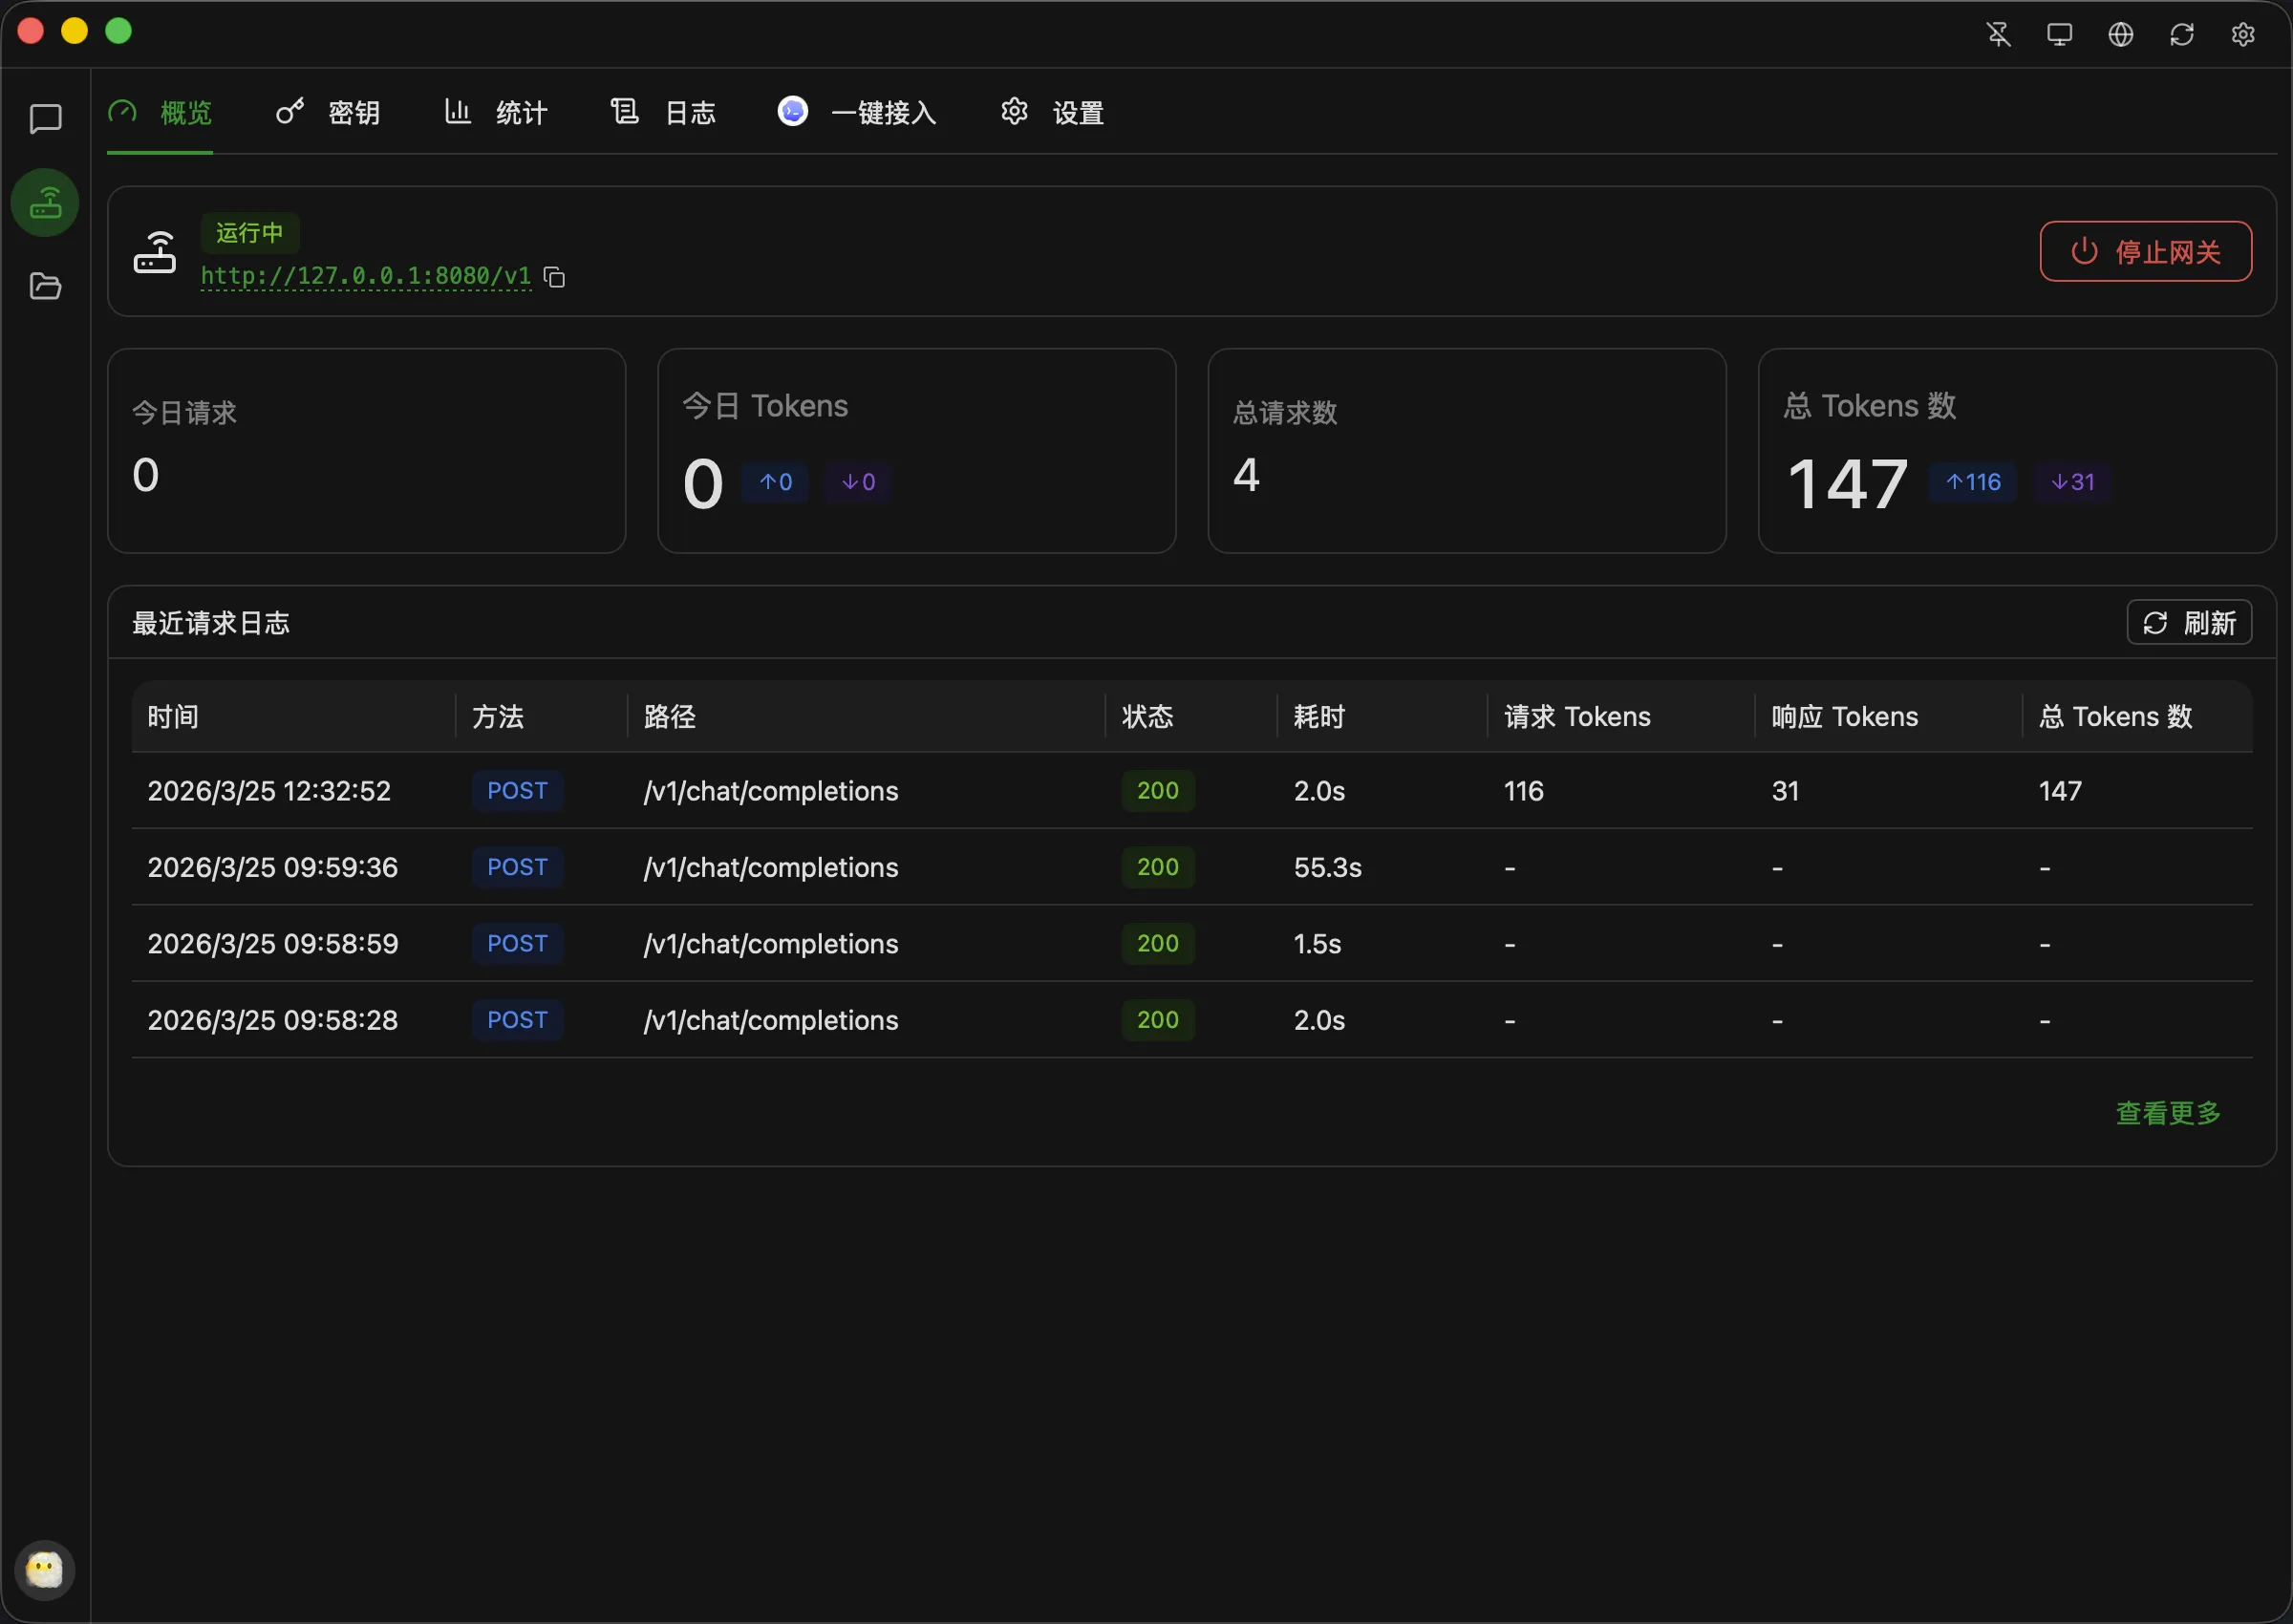Click the top-right refresh arrows icon

click(2181, 35)
